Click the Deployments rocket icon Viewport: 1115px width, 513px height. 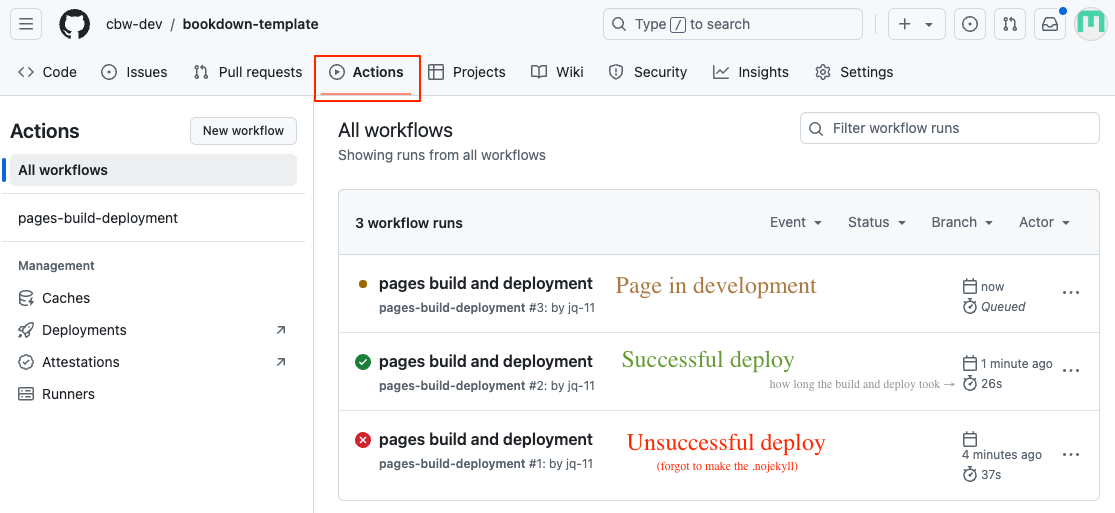[26, 330]
